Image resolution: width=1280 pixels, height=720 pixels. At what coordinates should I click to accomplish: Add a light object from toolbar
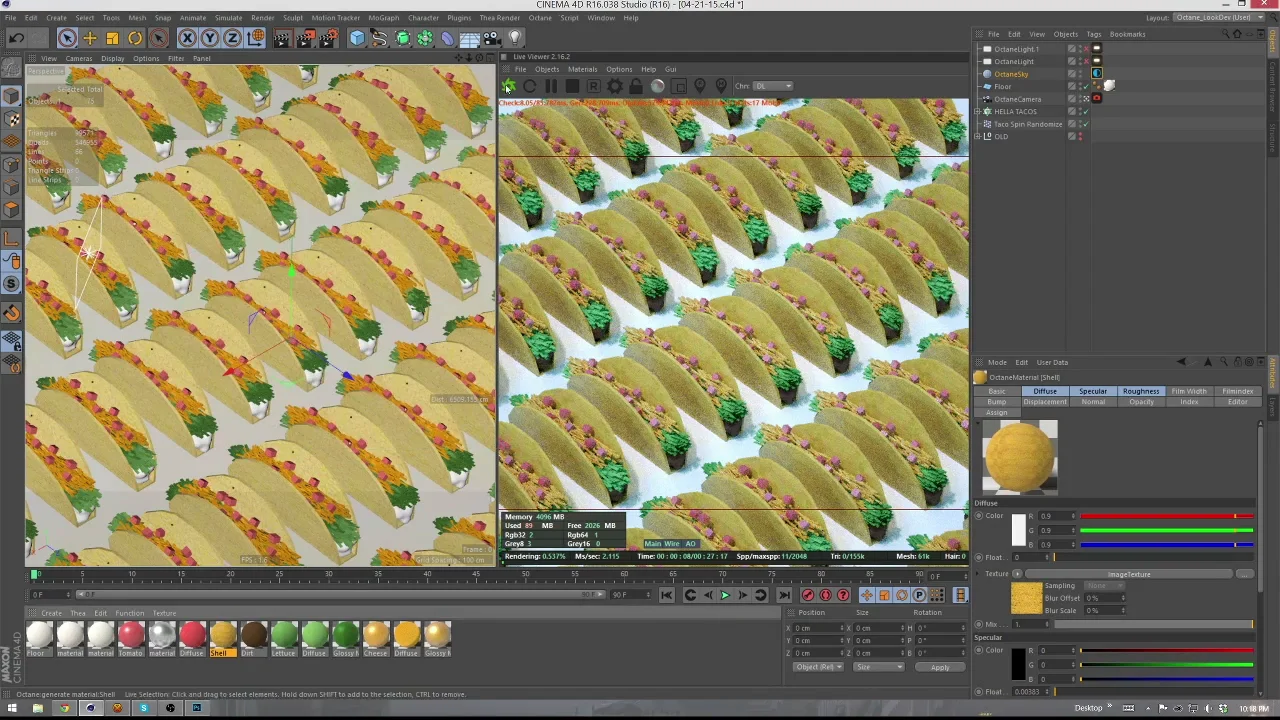[x=515, y=38]
